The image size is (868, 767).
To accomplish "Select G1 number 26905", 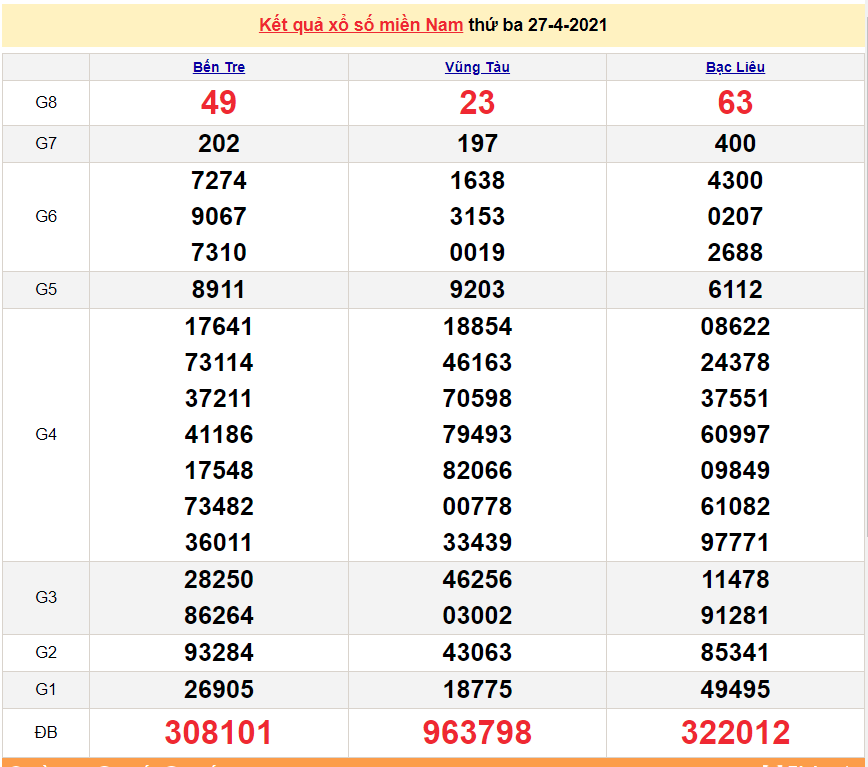I will coord(219,690).
